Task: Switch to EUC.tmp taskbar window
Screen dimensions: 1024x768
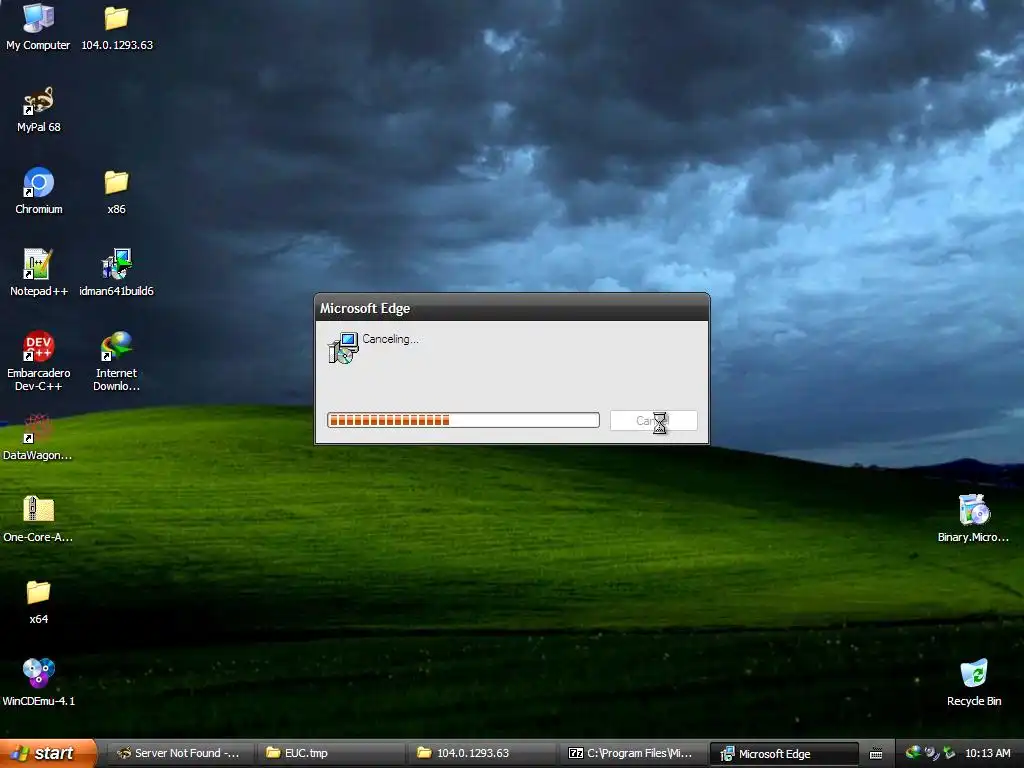Action: [330, 754]
